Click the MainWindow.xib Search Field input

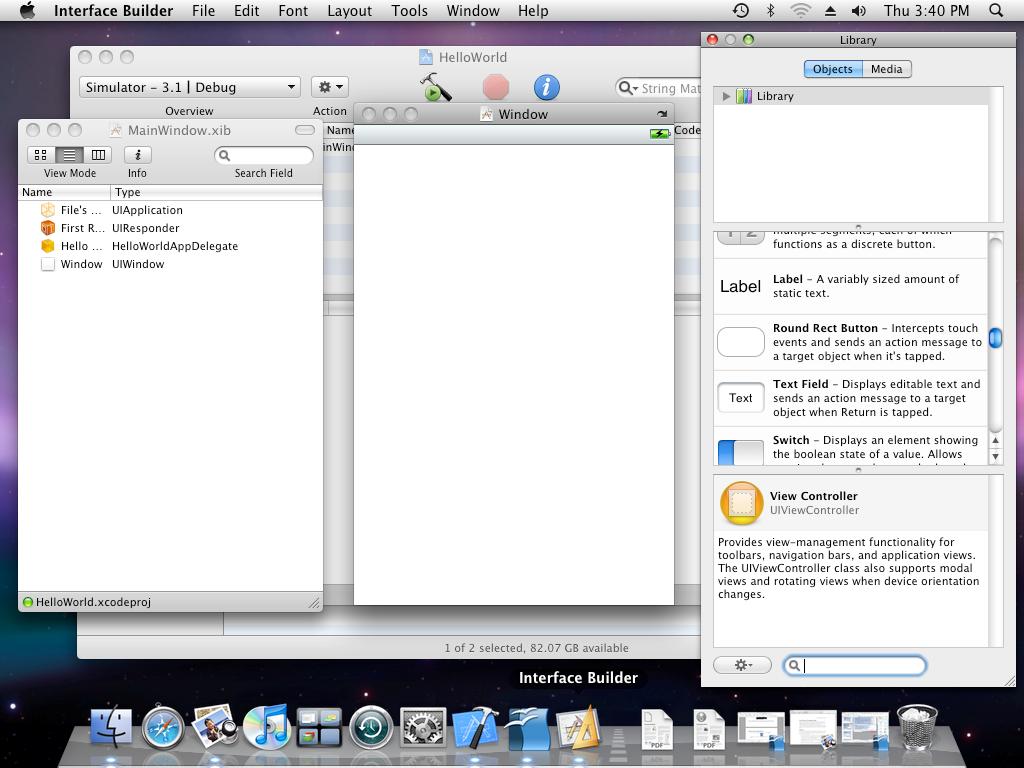coord(264,155)
